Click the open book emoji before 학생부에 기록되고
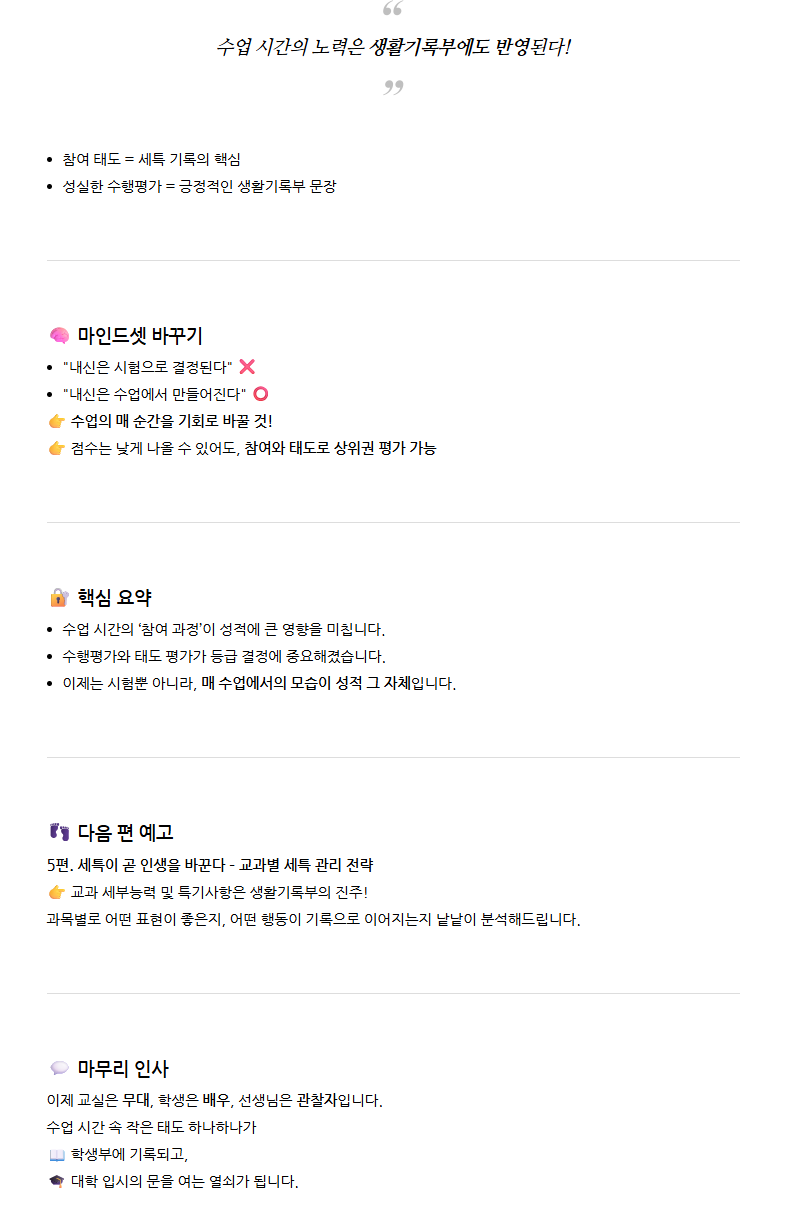 (x=57, y=1155)
